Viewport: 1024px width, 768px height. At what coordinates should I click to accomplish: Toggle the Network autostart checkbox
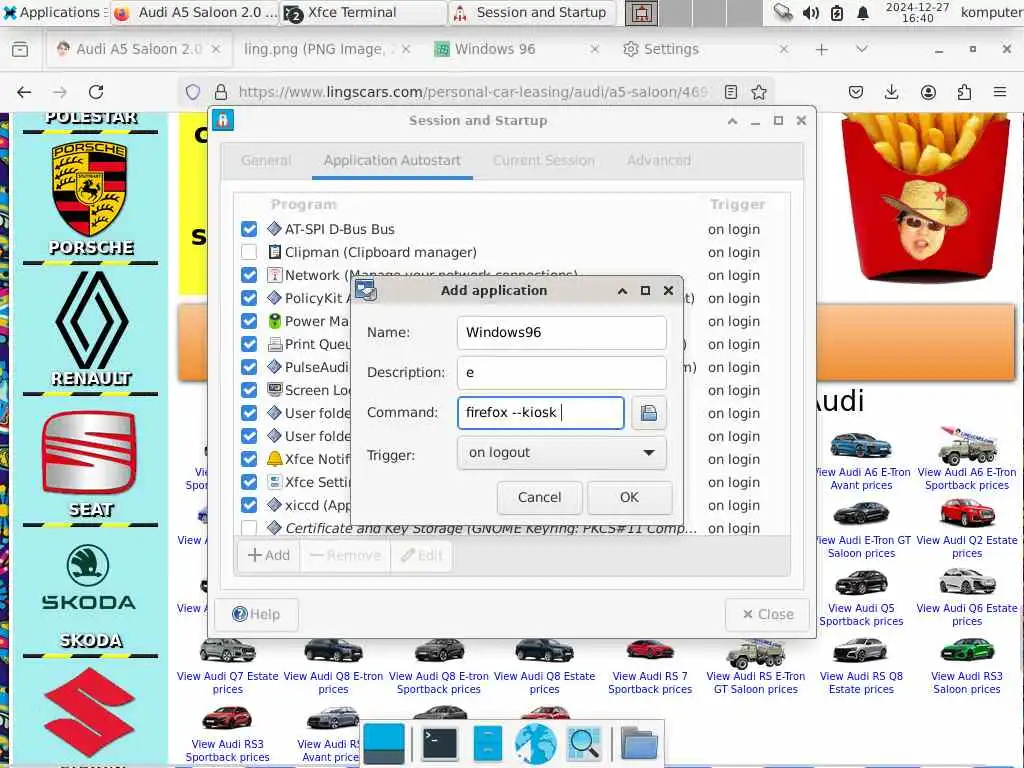coord(249,275)
